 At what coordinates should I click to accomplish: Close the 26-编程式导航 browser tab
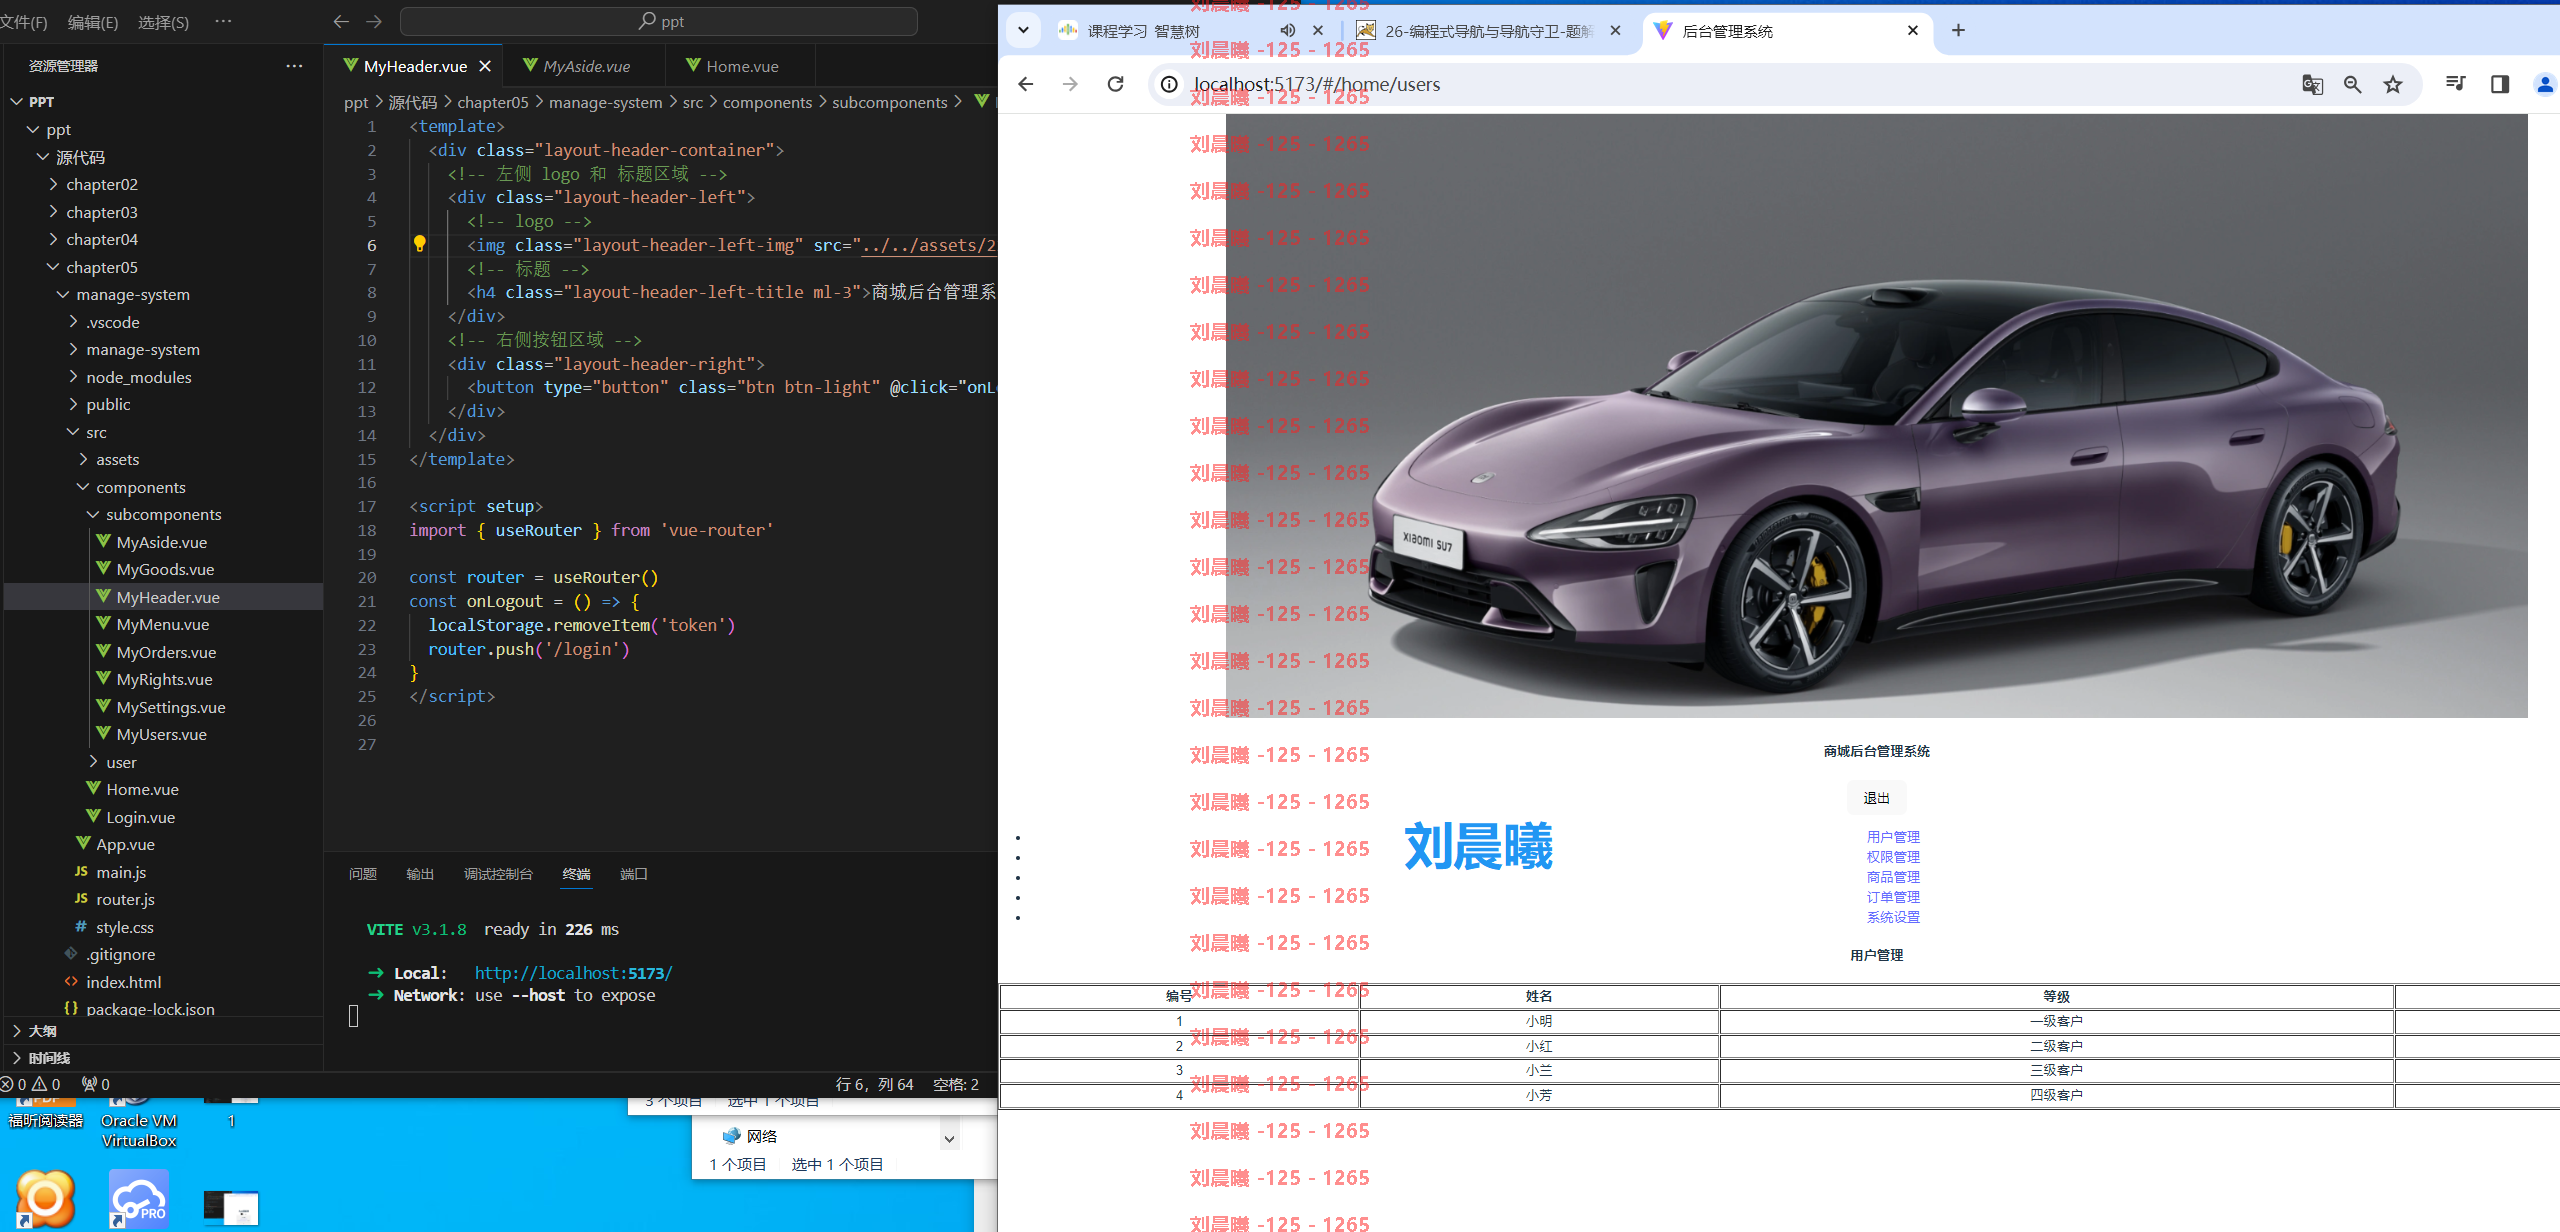point(1615,31)
